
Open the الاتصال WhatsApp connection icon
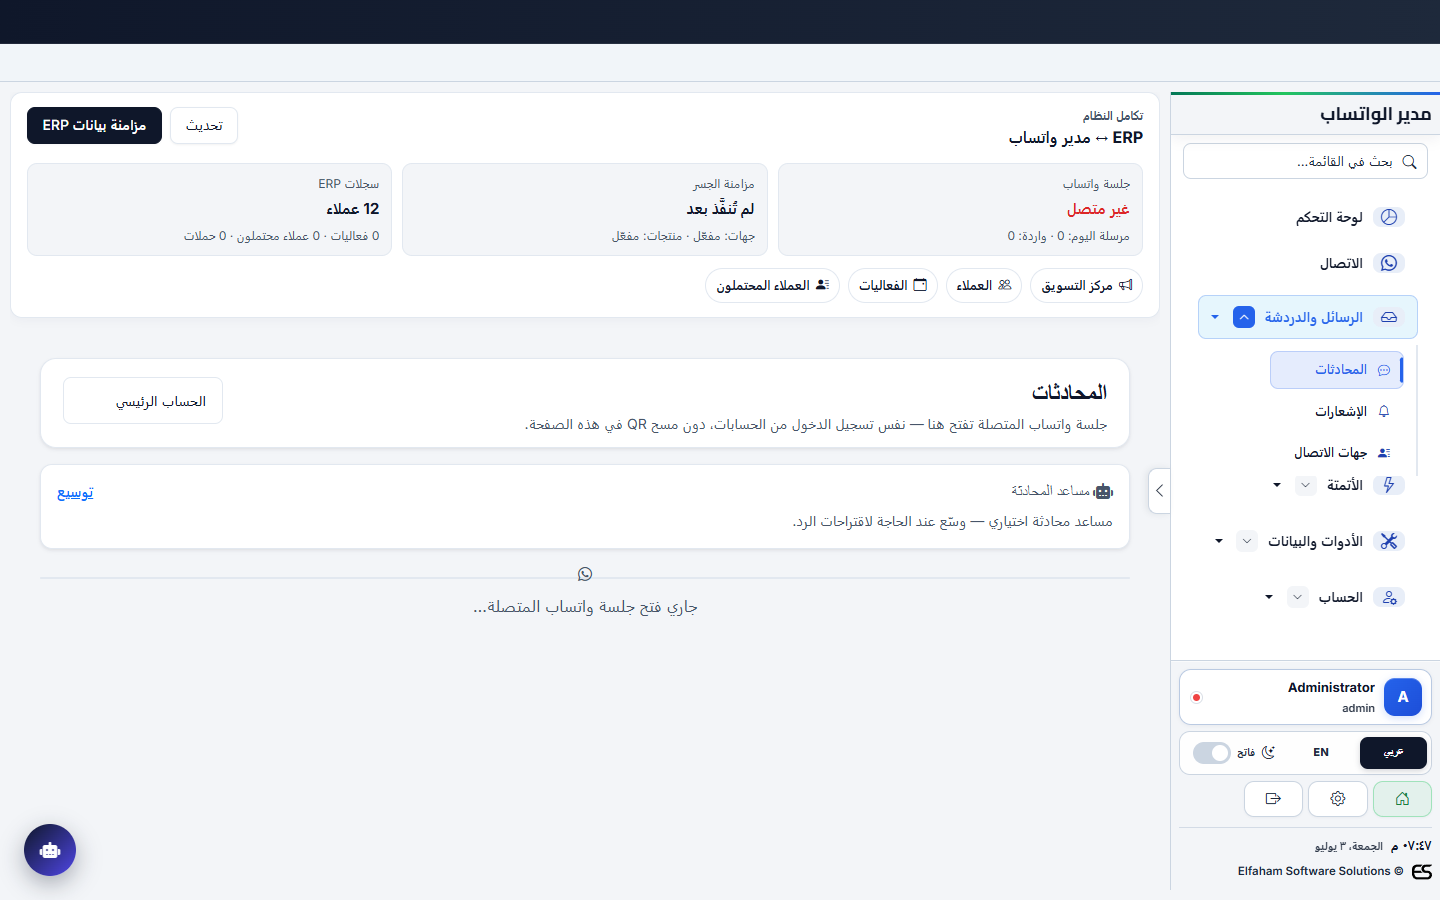tap(1388, 263)
